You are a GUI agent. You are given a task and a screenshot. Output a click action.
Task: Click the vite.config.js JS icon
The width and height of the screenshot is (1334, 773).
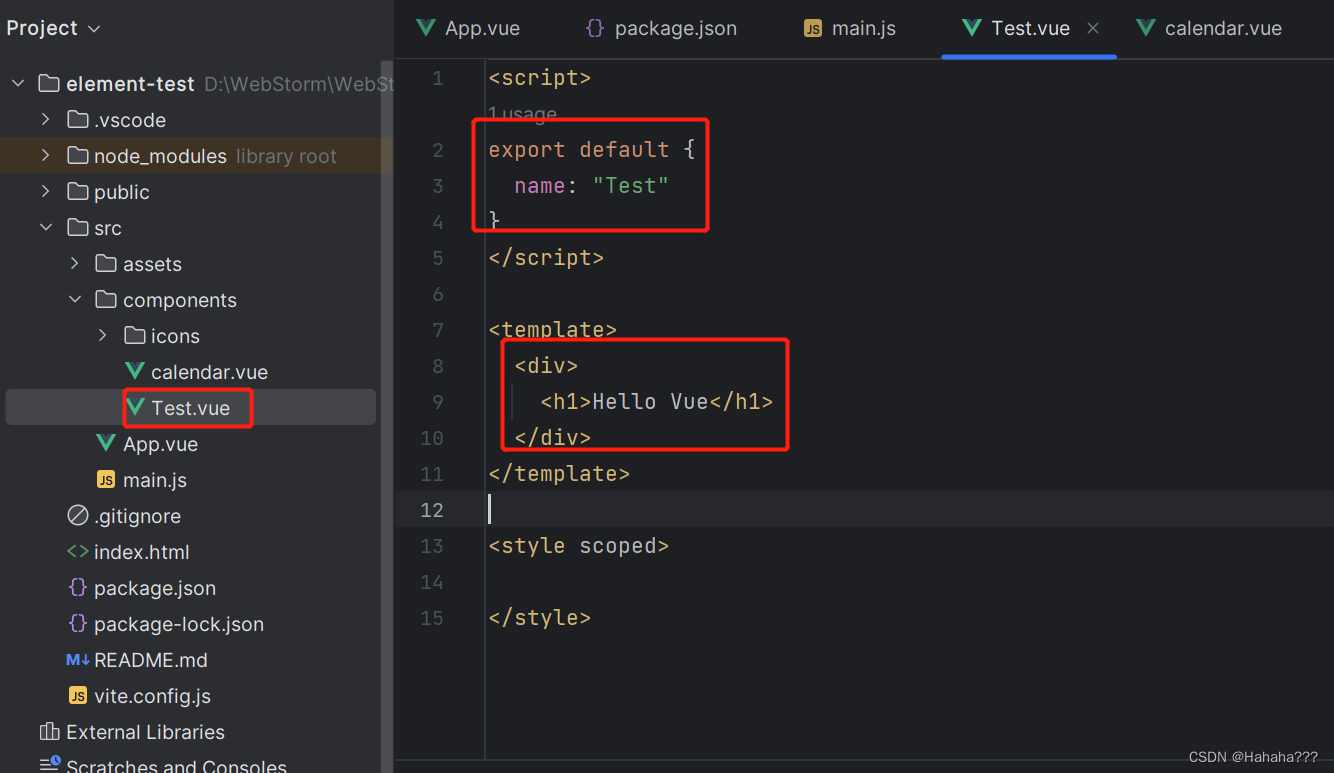[x=77, y=696]
